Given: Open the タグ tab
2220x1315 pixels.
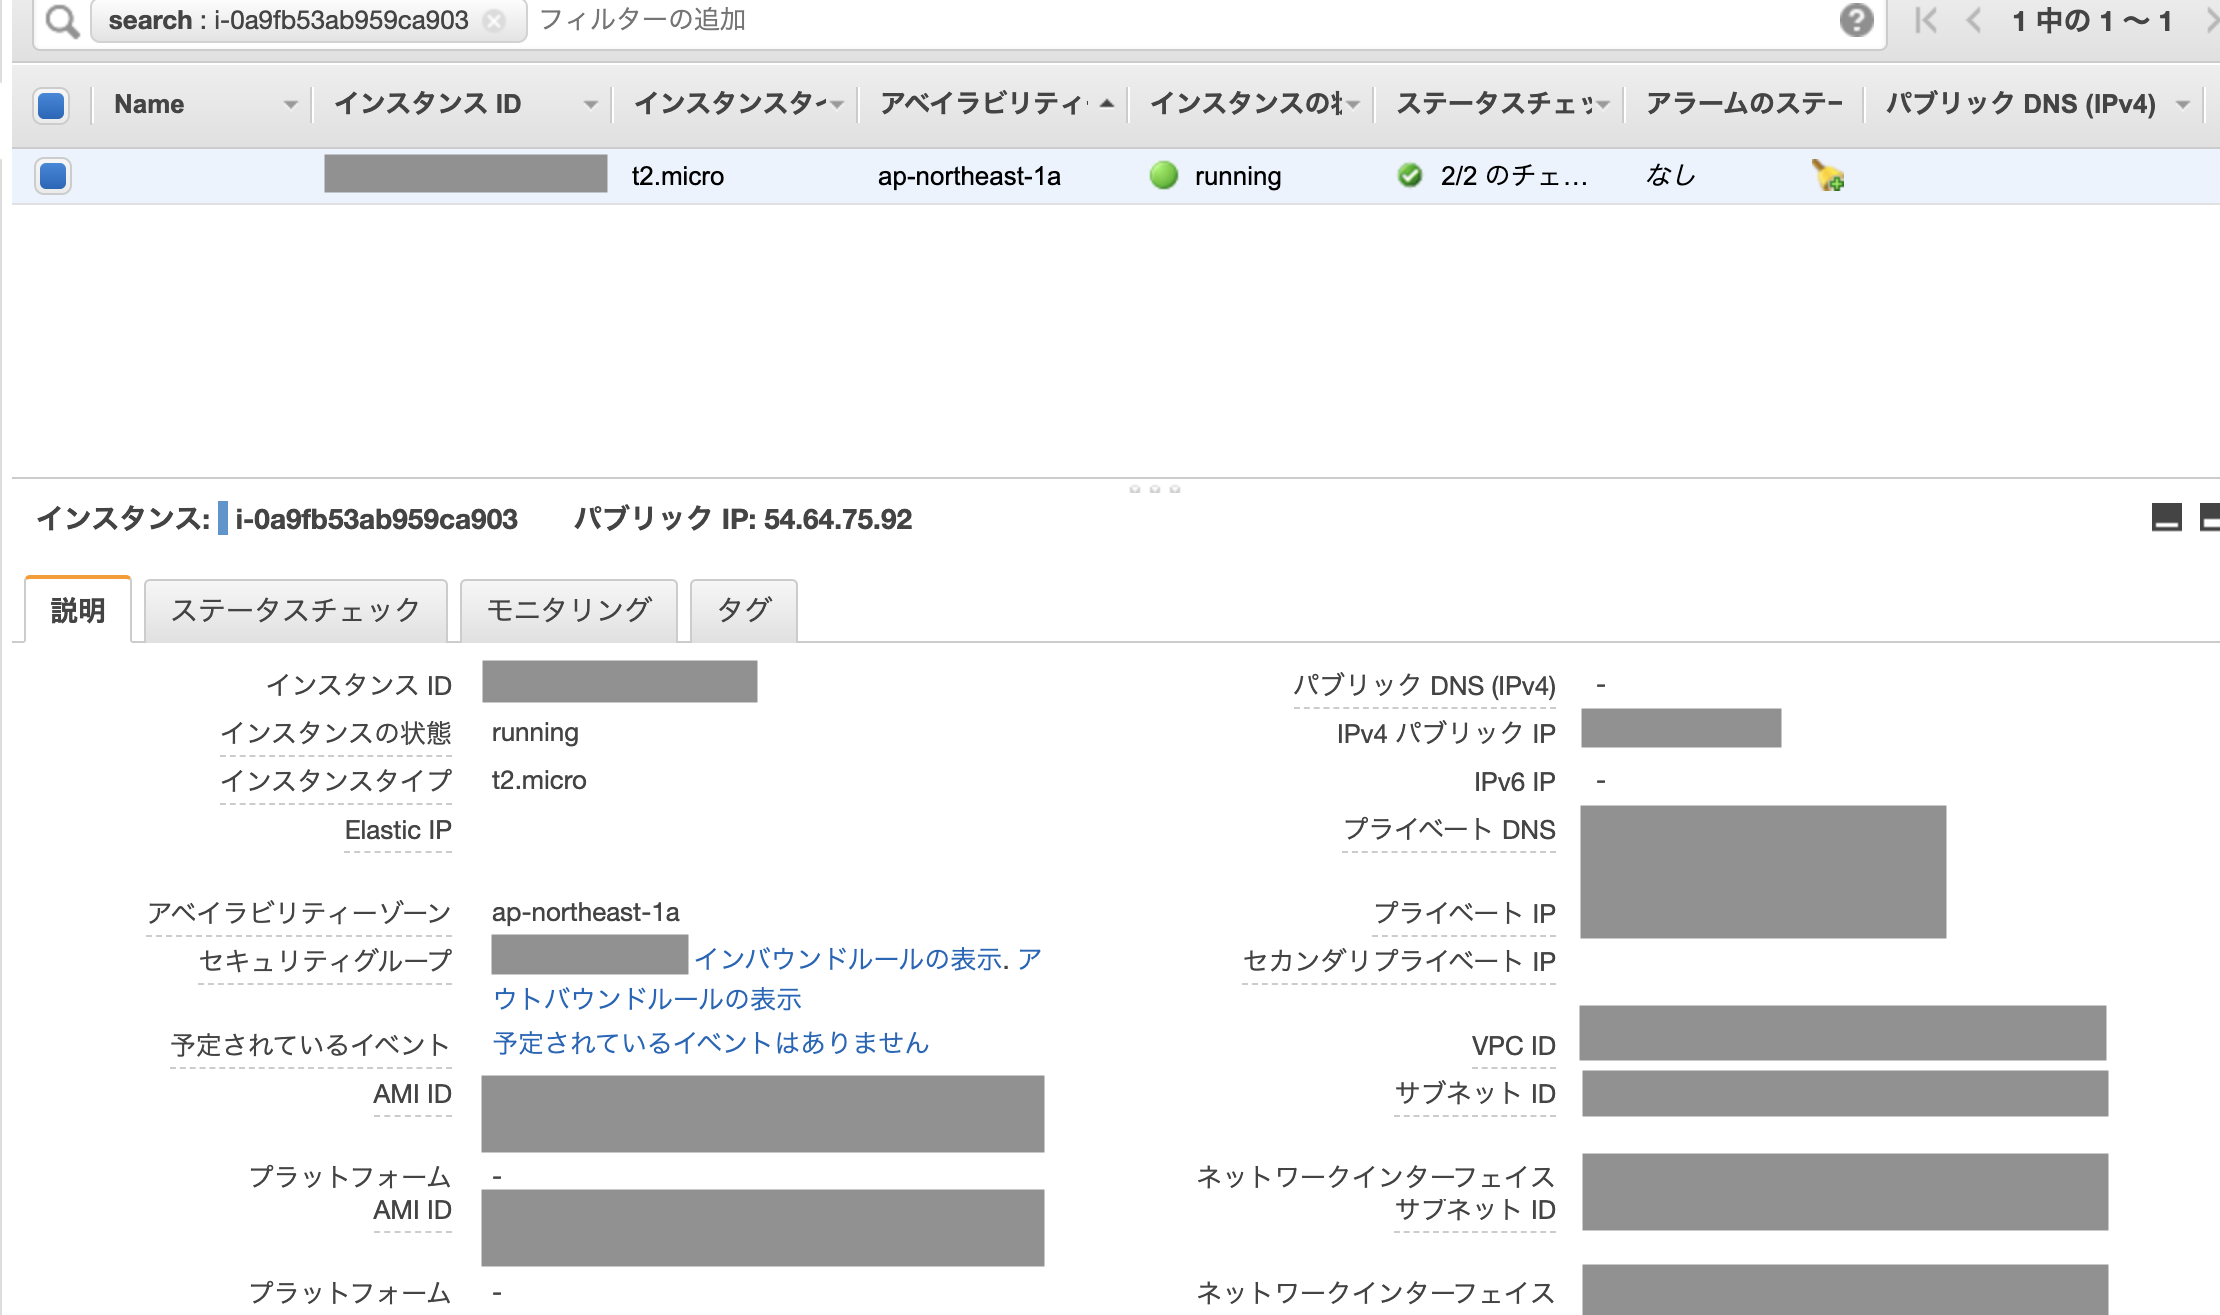Looking at the screenshot, I should click(x=744, y=610).
